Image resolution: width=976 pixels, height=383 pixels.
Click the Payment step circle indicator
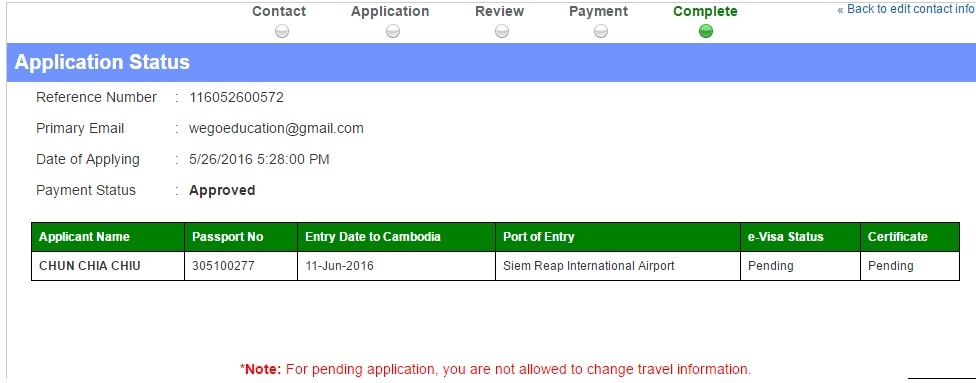point(601,31)
